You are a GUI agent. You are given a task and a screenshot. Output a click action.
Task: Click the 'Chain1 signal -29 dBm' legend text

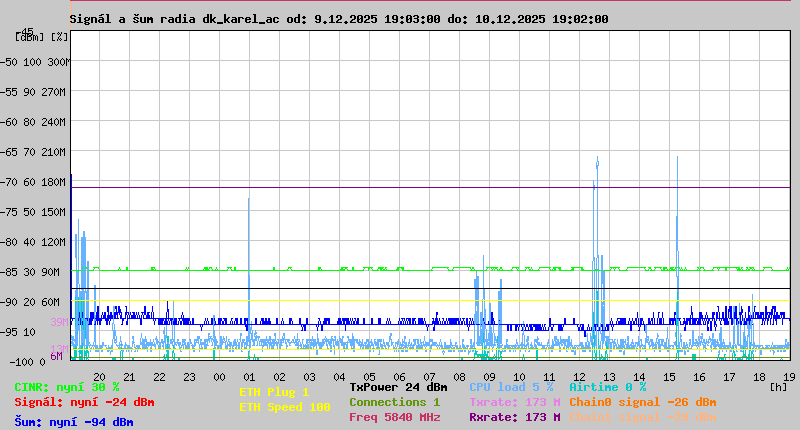click(642, 417)
